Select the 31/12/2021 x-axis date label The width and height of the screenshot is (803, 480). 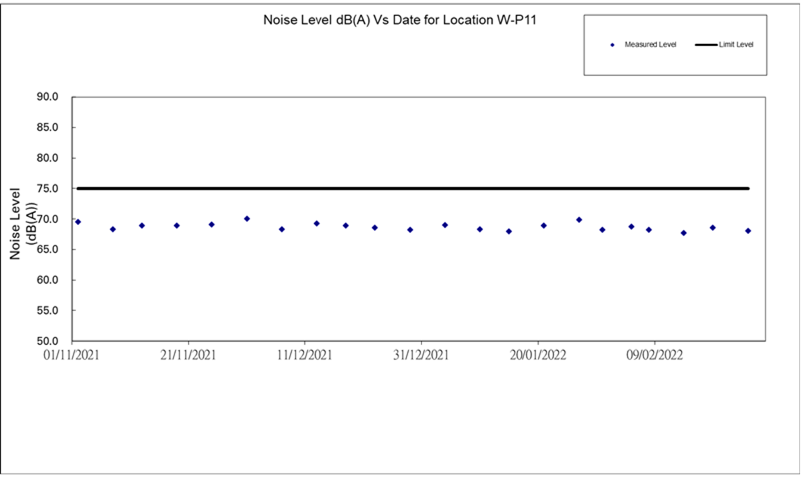tap(421, 355)
